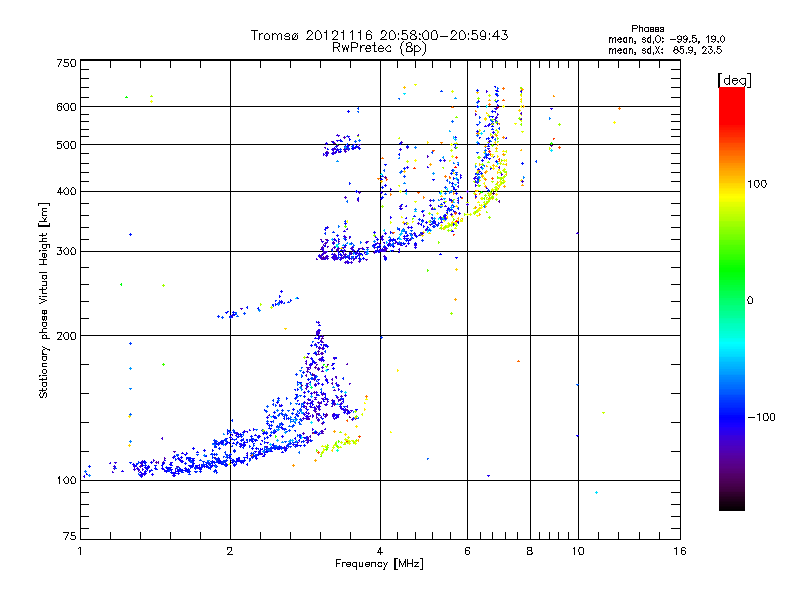Click the y-axis tick label "75"

pos(69,536)
